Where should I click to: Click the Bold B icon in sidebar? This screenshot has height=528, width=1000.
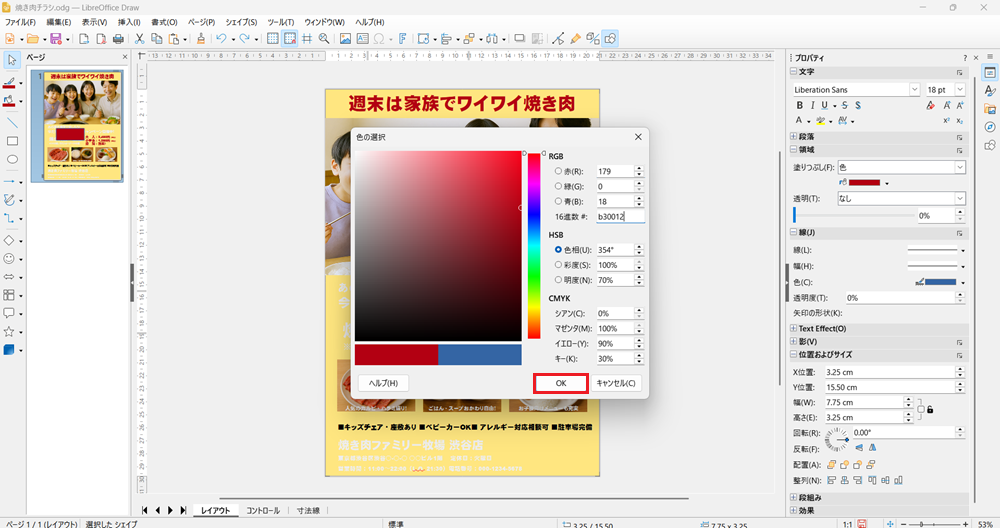[799, 105]
